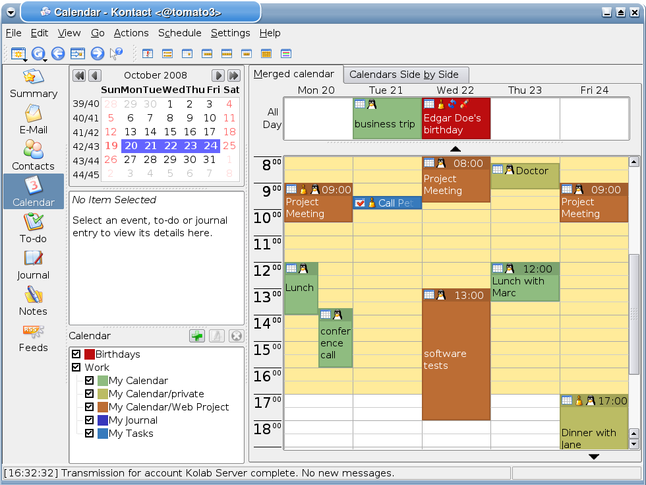646x485 pixels.
Task: Open Journal in the sidebar
Action: pyautogui.click(x=33, y=265)
